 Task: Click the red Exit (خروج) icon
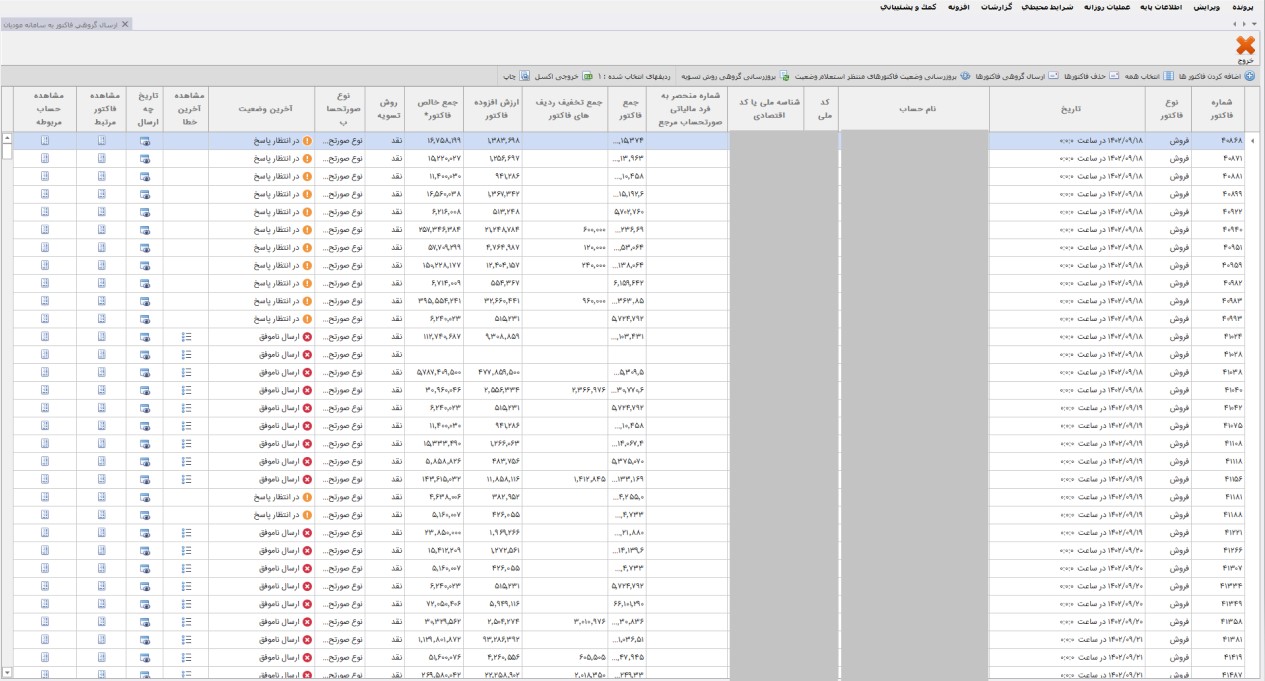1245,47
